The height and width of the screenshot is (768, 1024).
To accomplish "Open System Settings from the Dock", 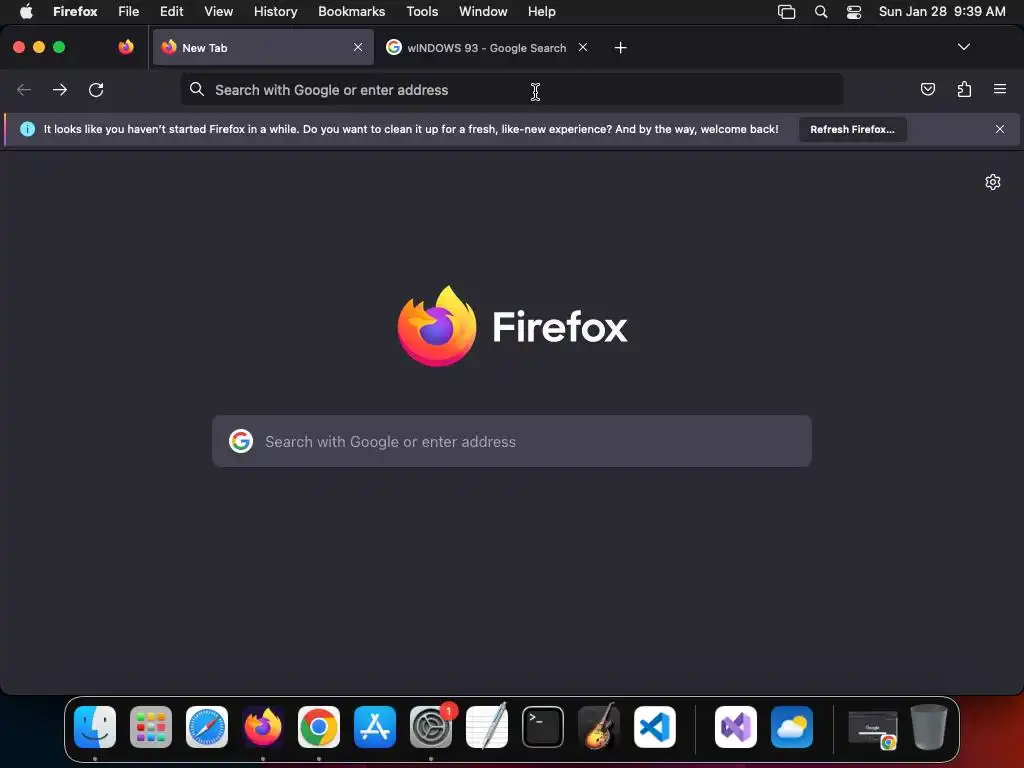I will click(x=431, y=727).
